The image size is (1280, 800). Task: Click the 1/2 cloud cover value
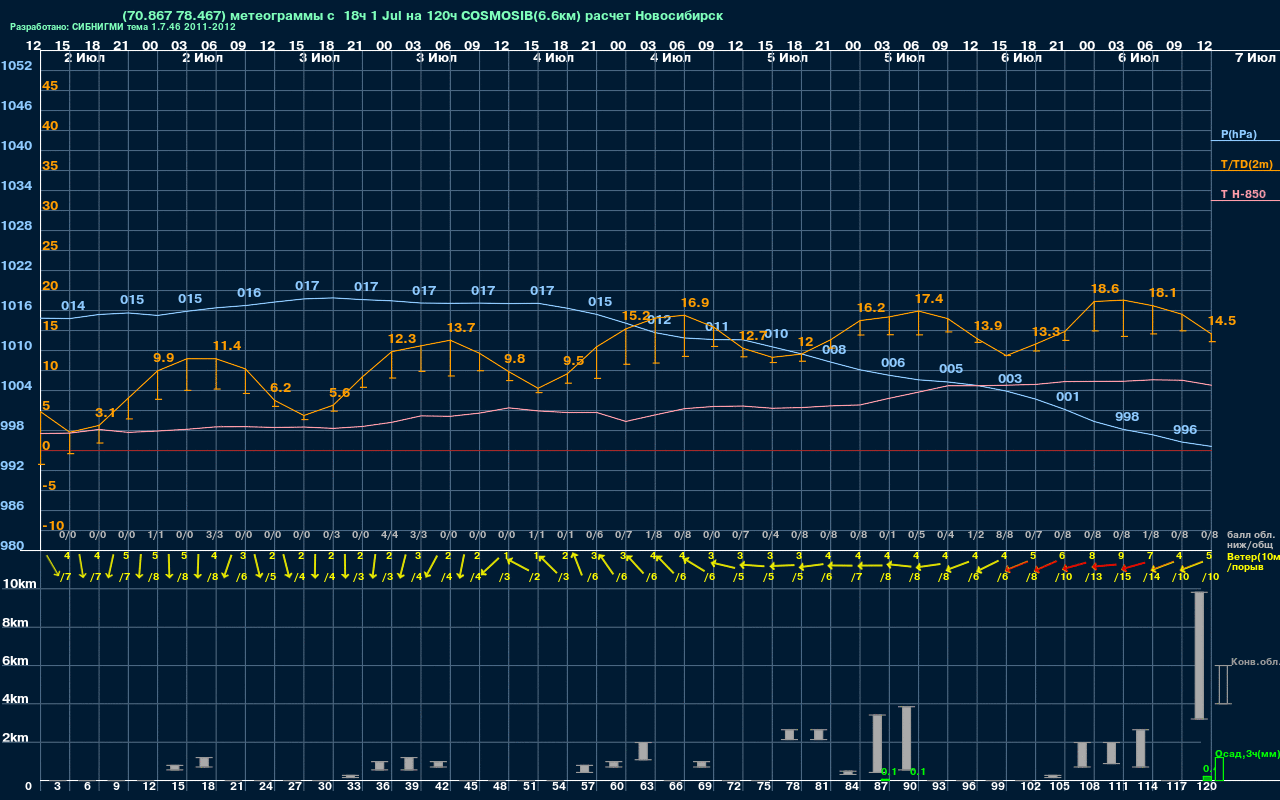(x=975, y=535)
